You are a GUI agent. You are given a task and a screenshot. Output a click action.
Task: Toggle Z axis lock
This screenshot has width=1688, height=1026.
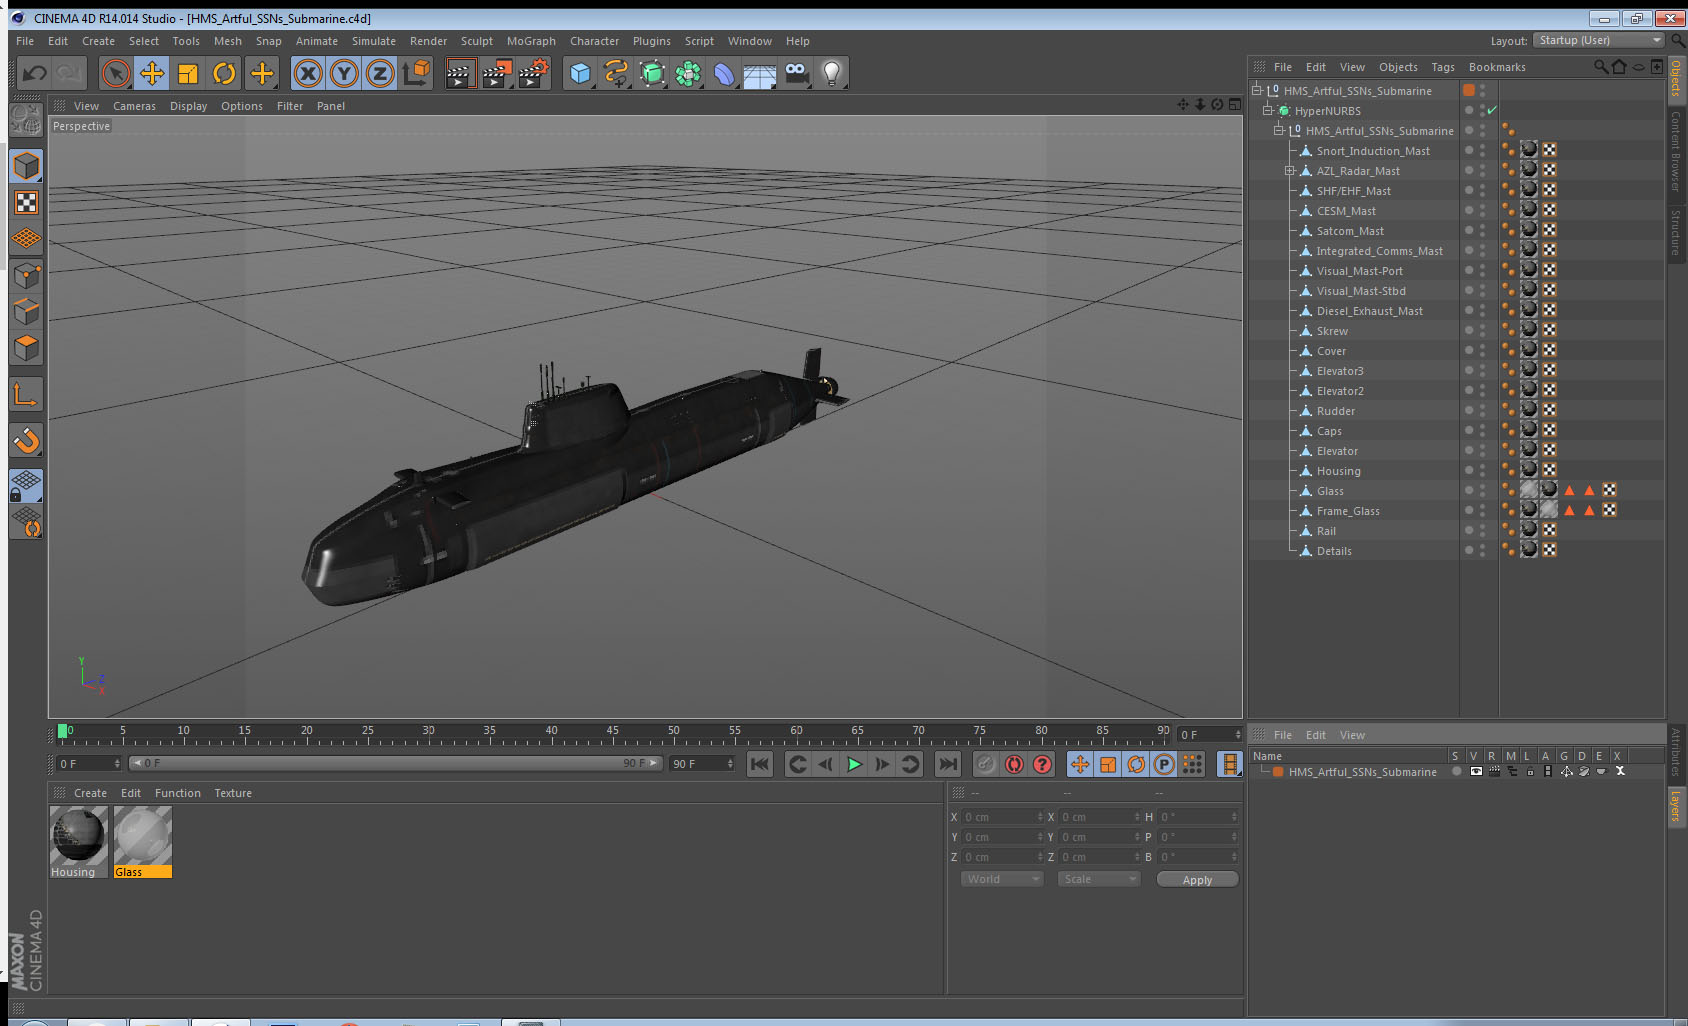point(380,73)
